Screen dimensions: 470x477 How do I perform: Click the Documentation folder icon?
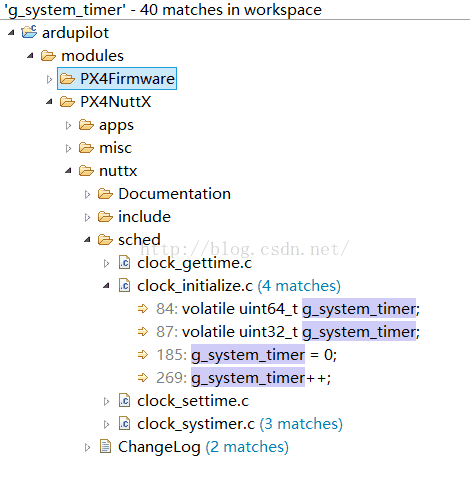pyautogui.click(x=105, y=194)
